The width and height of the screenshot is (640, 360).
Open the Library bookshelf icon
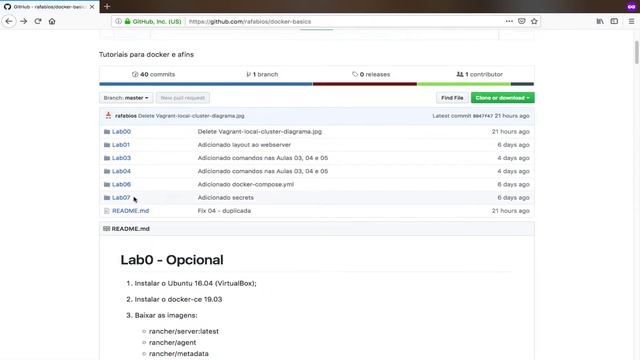click(x=600, y=21)
